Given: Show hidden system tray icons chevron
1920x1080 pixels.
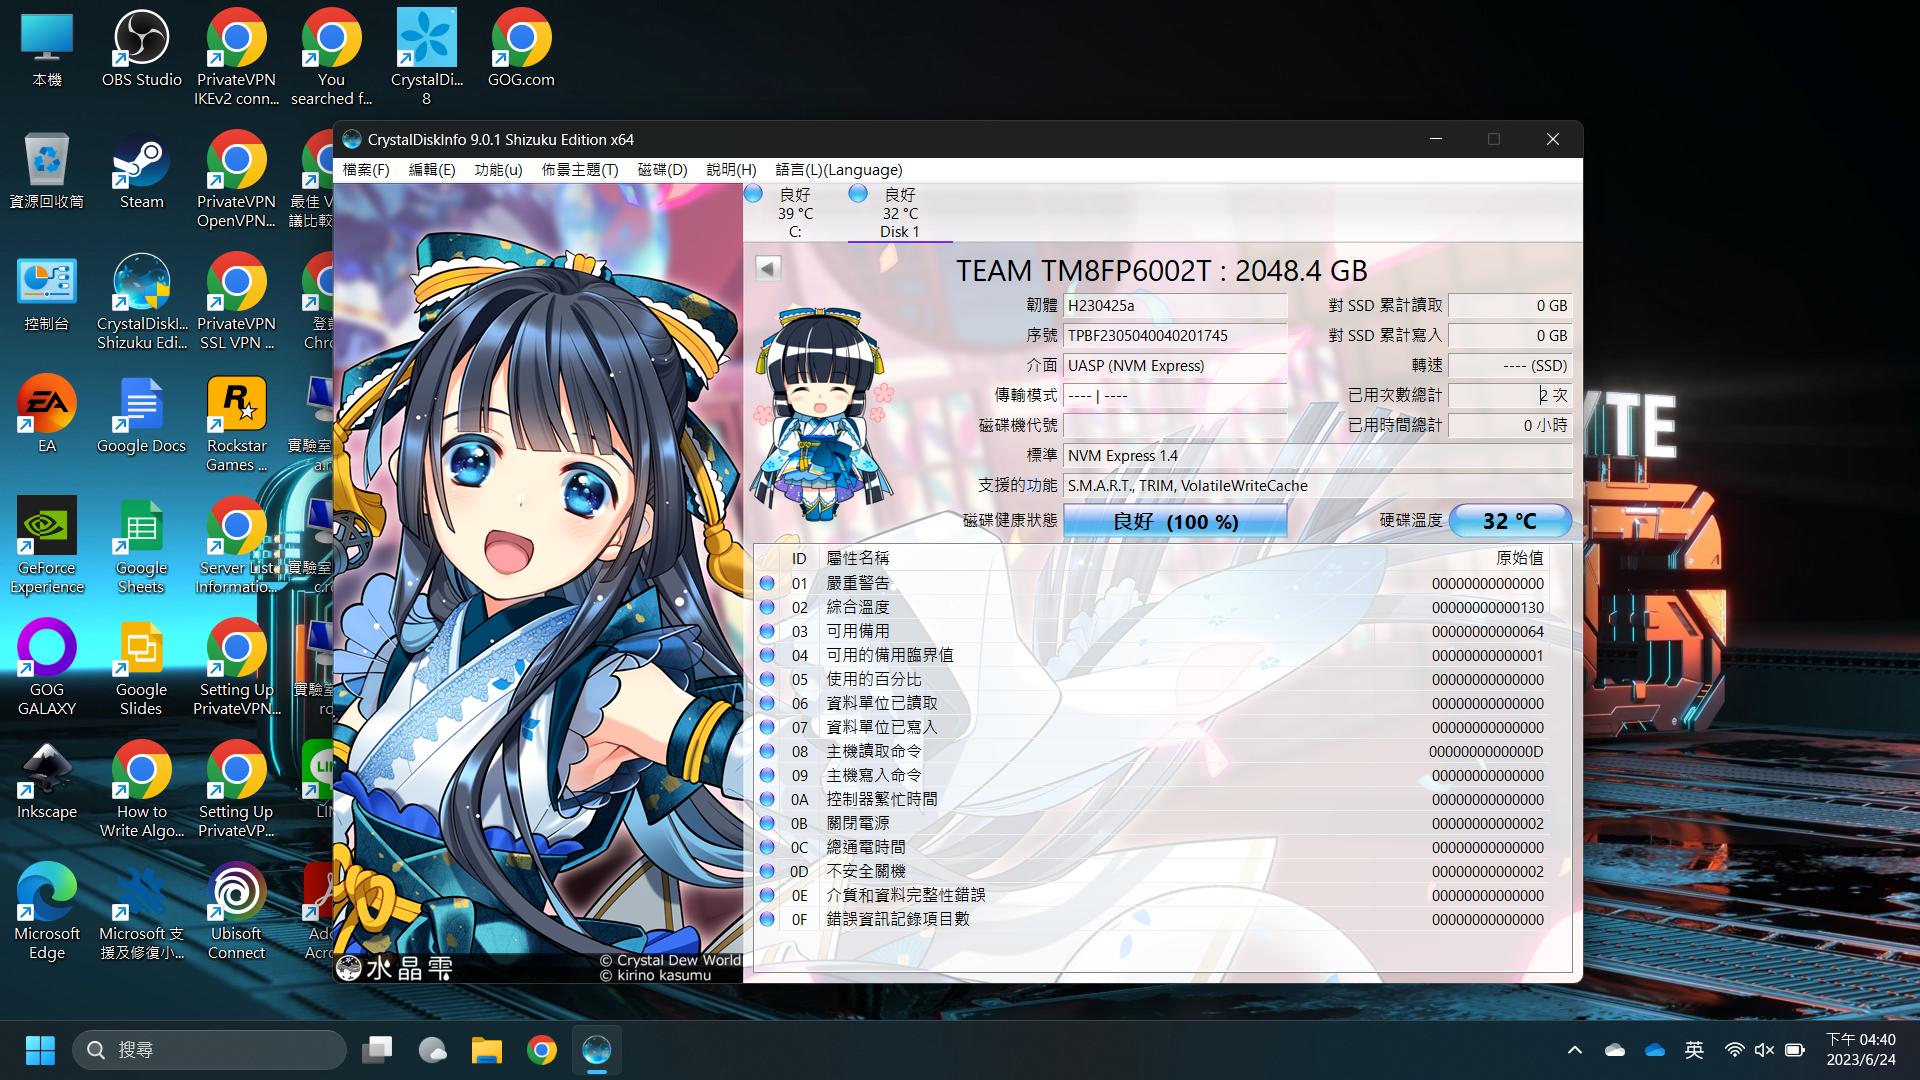Looking at the screenshot, I should coord(1575,1050).
